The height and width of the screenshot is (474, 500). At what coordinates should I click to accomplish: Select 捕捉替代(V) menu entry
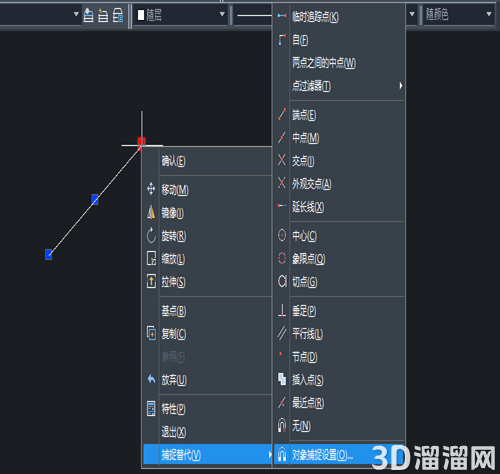pos(207,454)
